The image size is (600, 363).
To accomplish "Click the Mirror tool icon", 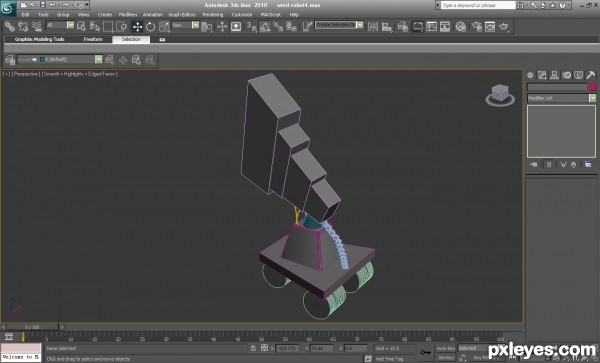I will click(373, 26).
